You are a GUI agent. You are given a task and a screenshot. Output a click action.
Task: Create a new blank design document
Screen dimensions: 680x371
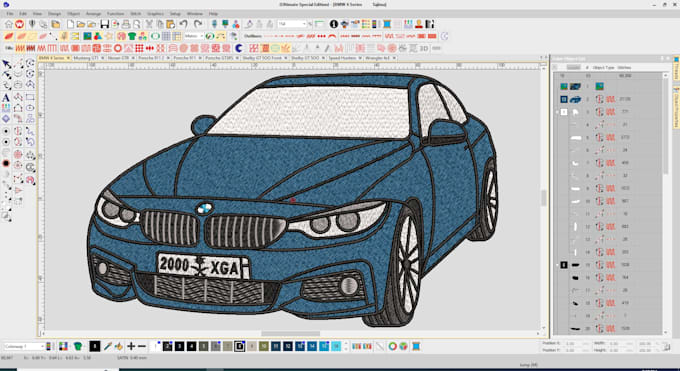70,24
